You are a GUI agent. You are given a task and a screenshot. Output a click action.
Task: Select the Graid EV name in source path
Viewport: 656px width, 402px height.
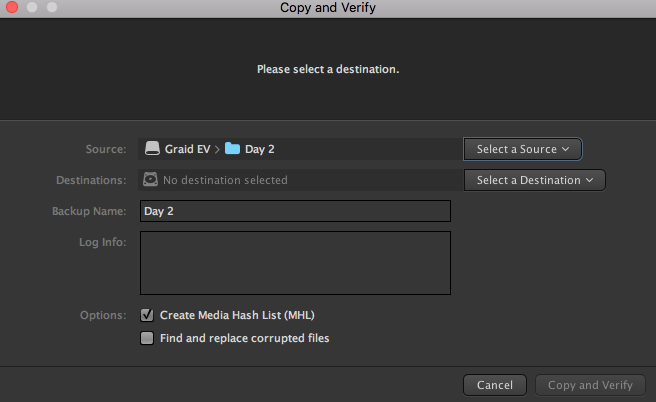(187, 149)
